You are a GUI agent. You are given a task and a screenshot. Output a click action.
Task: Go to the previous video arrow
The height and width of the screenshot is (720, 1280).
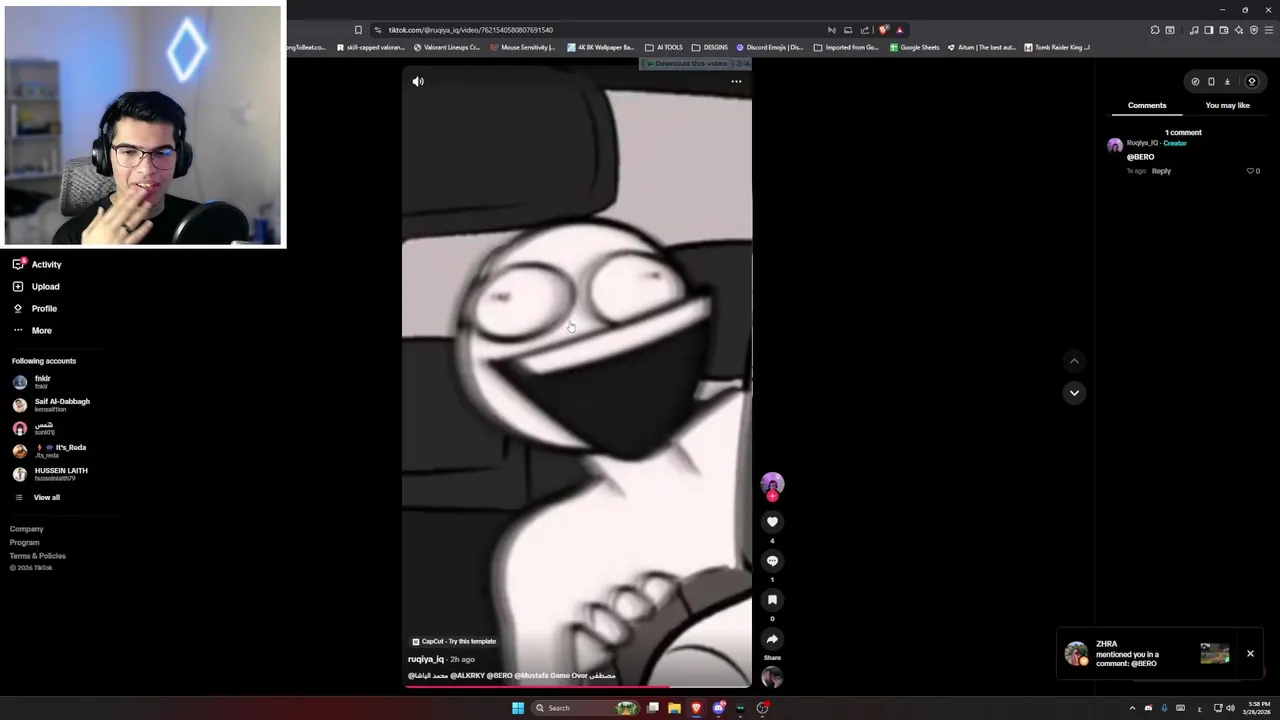click(x=1074, y=361)
